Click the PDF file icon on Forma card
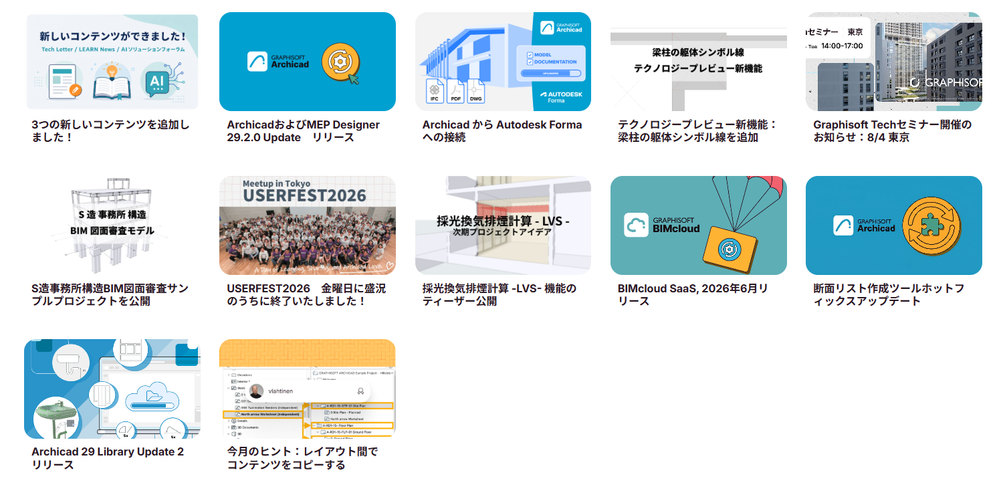Image resolution: width=999 pixels, height=483 pixels. tap(456, 92)
